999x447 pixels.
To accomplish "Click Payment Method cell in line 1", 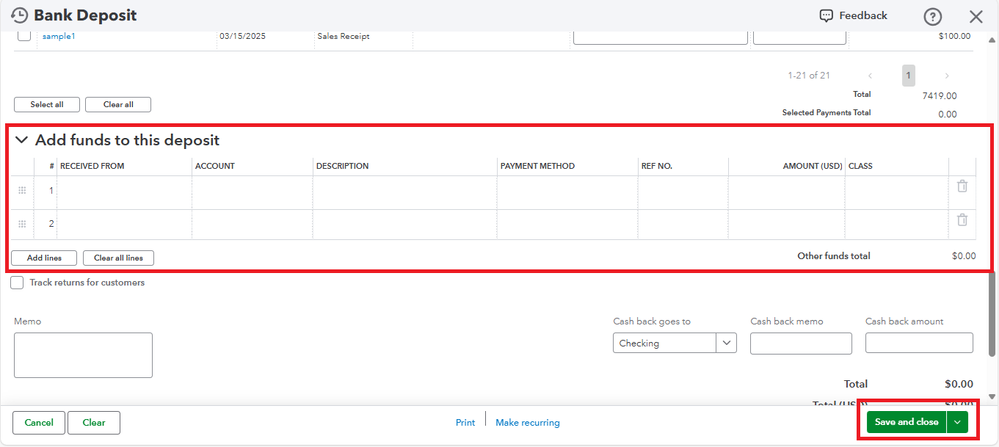I will 567,190.
